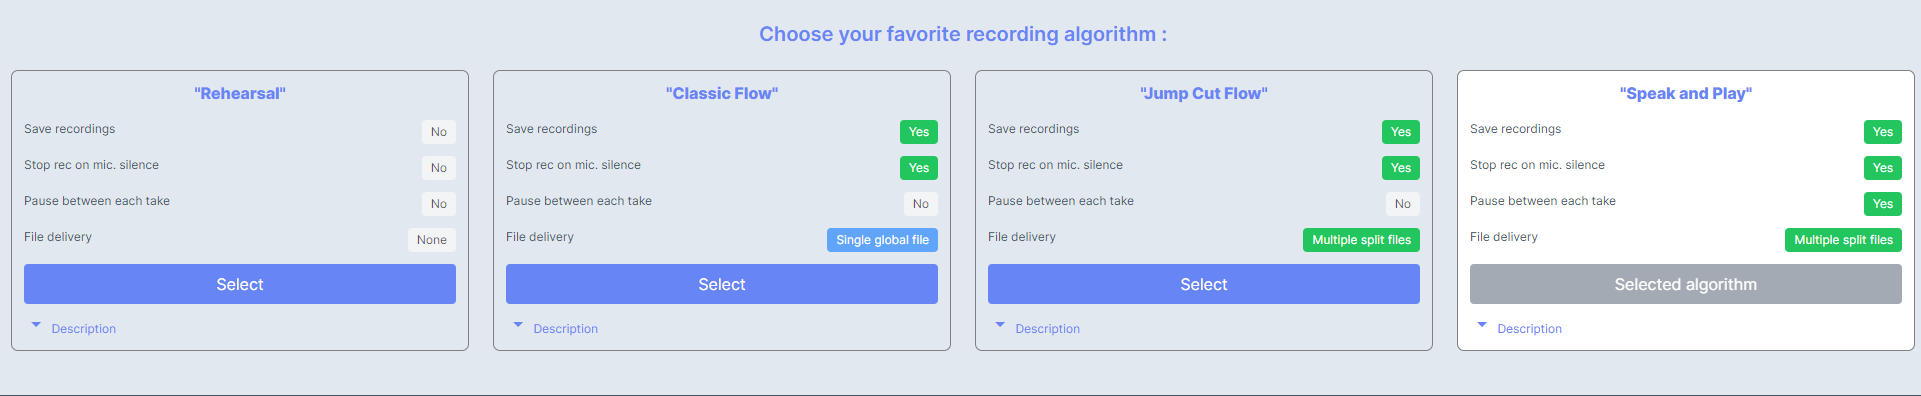The height and width of the screenshot is (396, 1921).
Task: Click Speak and Play's Multiple split files badge
Action: coord(1843,240)
